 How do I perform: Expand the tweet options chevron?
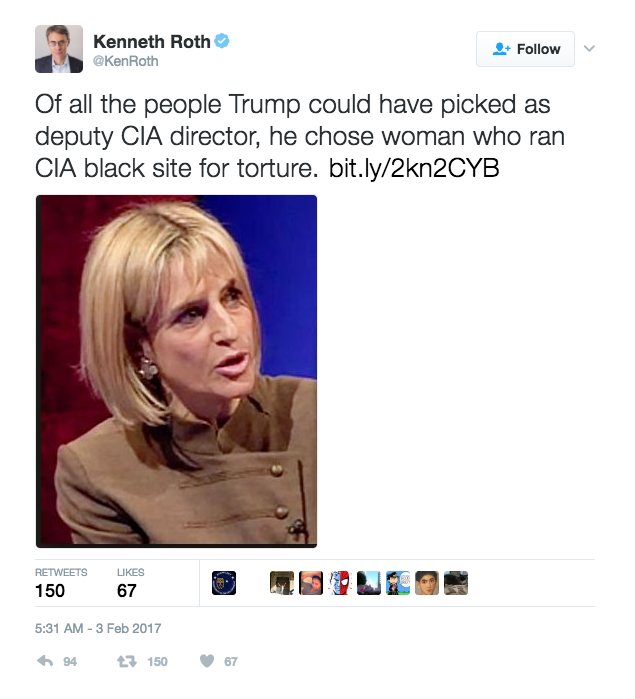(589, 48)
